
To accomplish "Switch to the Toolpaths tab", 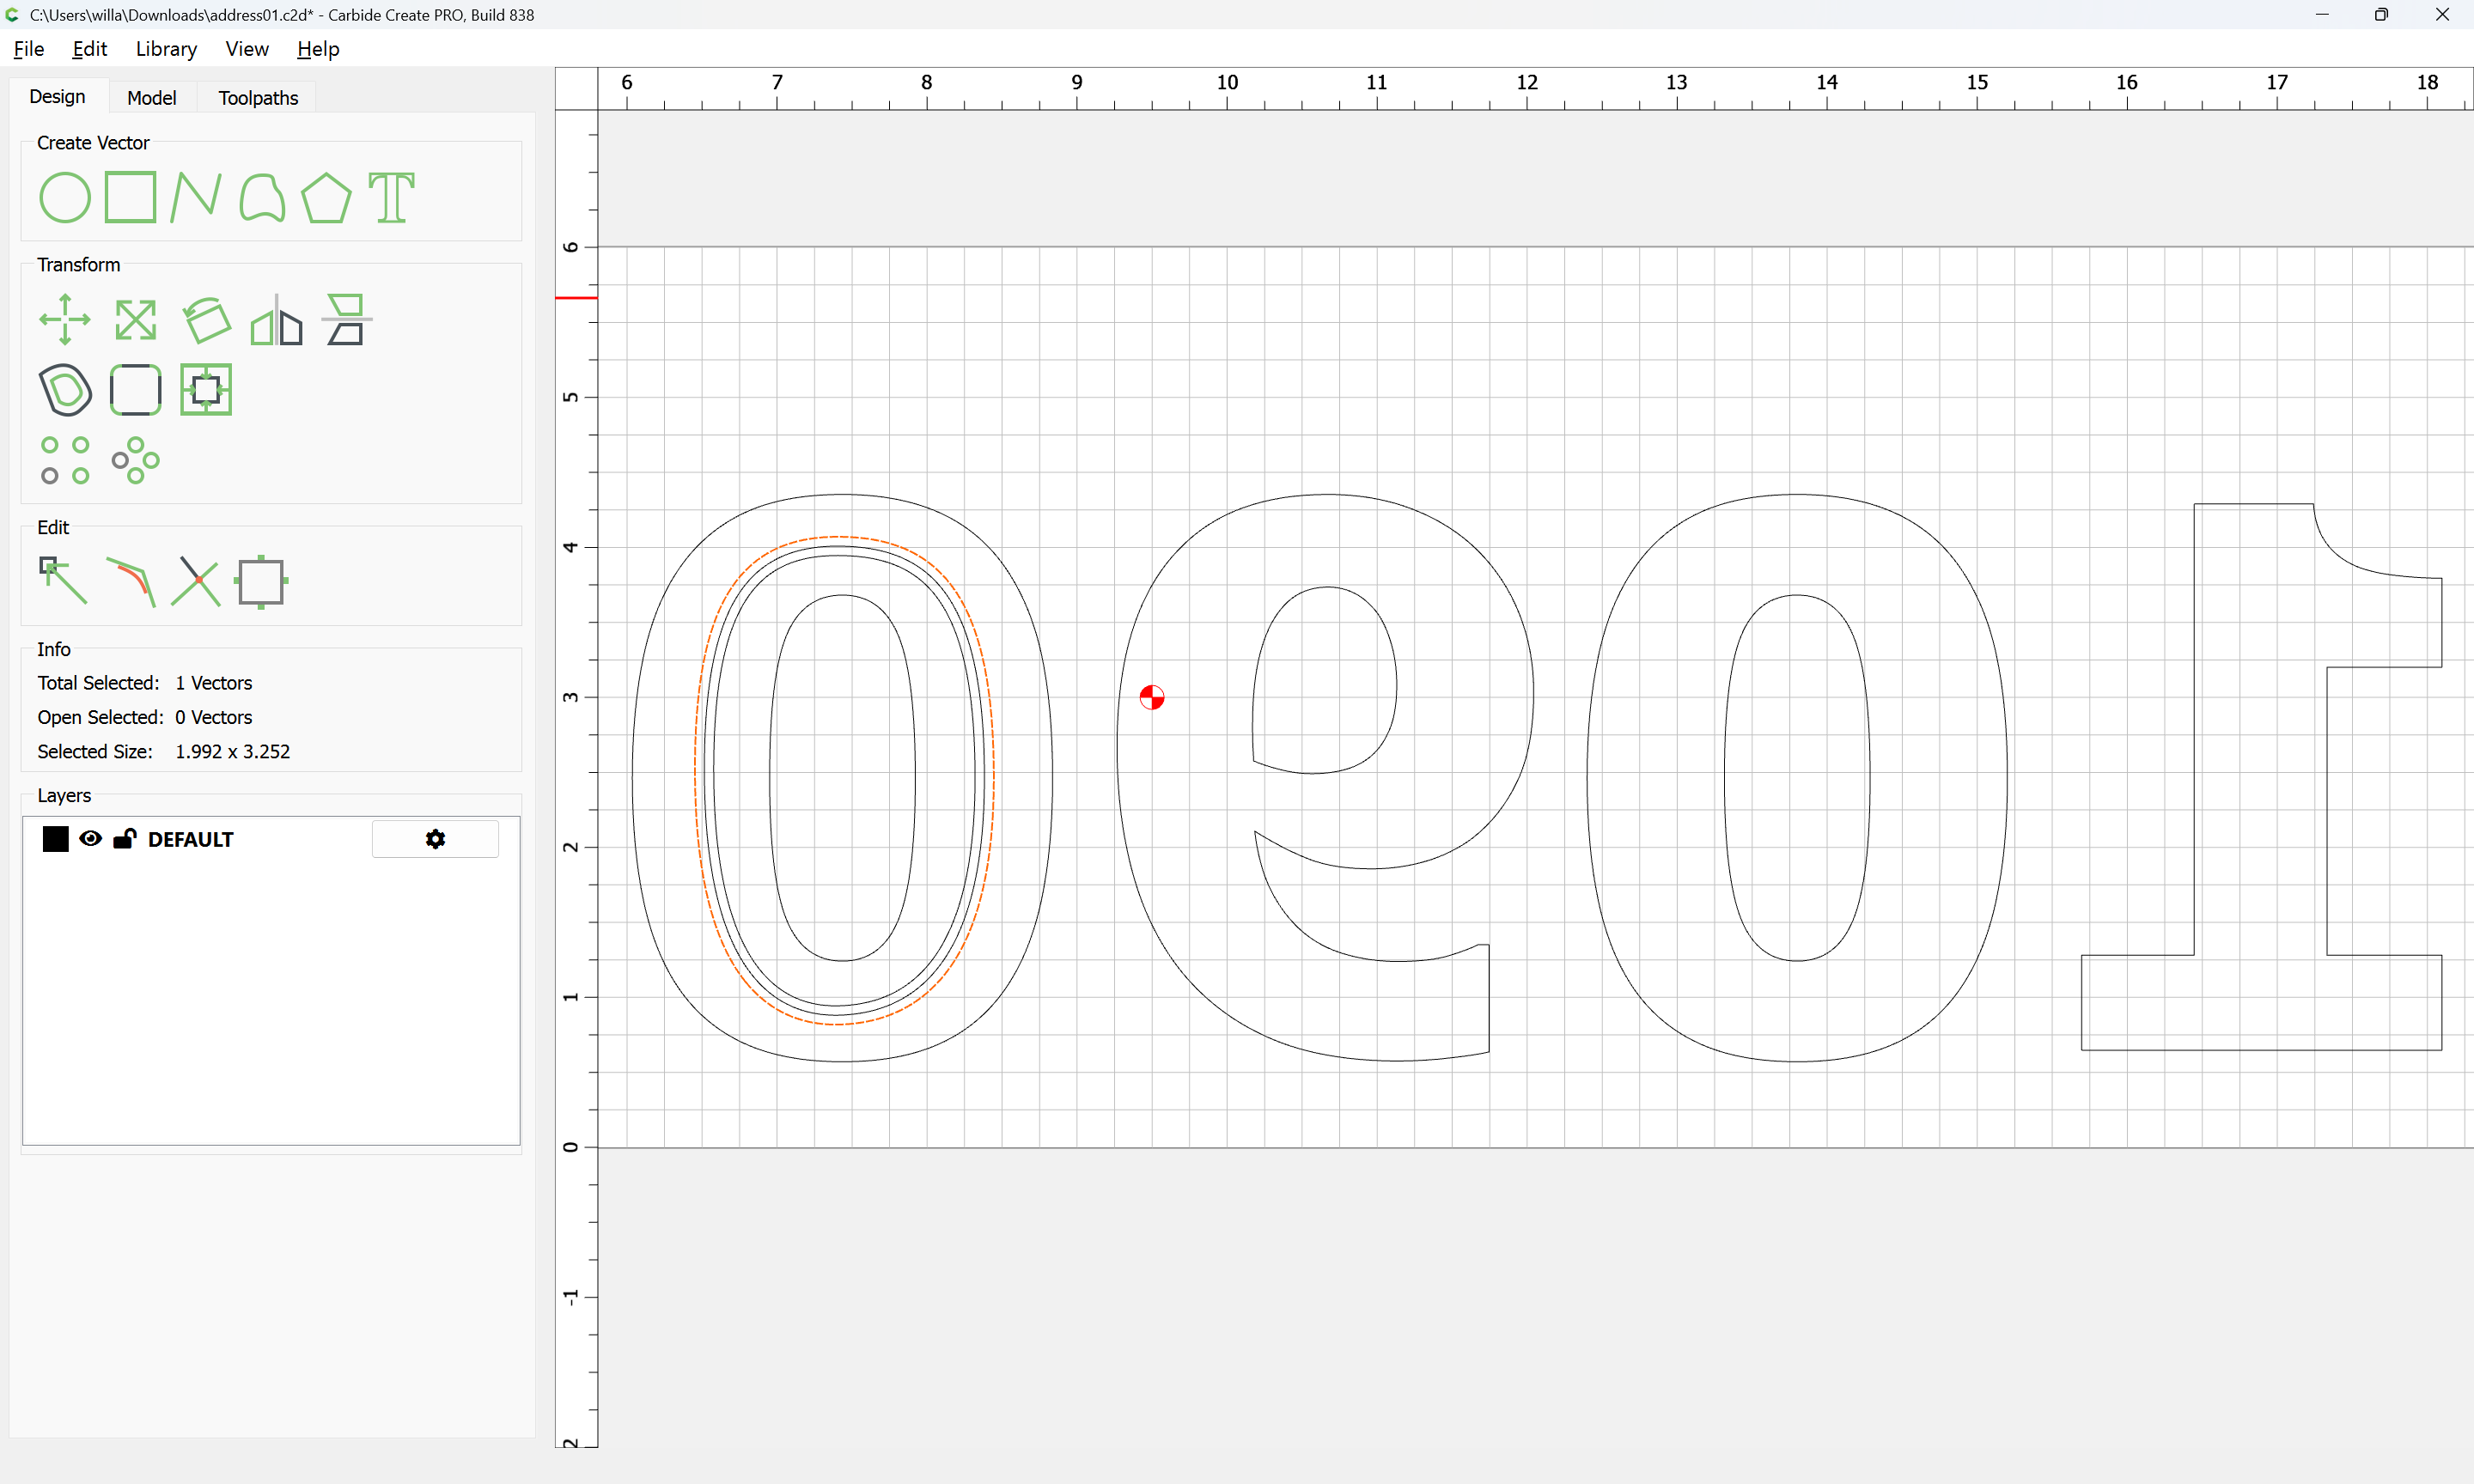I will pos(258,98).
